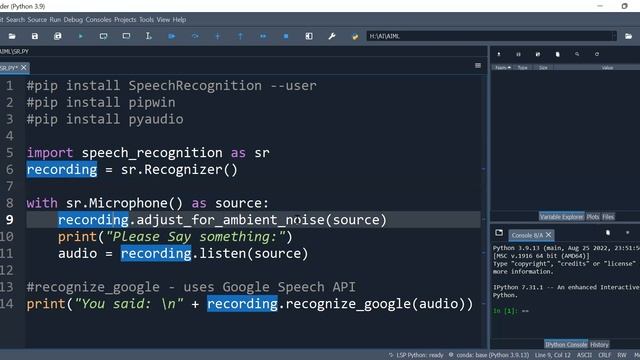Open Preferences with the wrench icon
This screenshot has width=640, height=360.
(332, 36)
